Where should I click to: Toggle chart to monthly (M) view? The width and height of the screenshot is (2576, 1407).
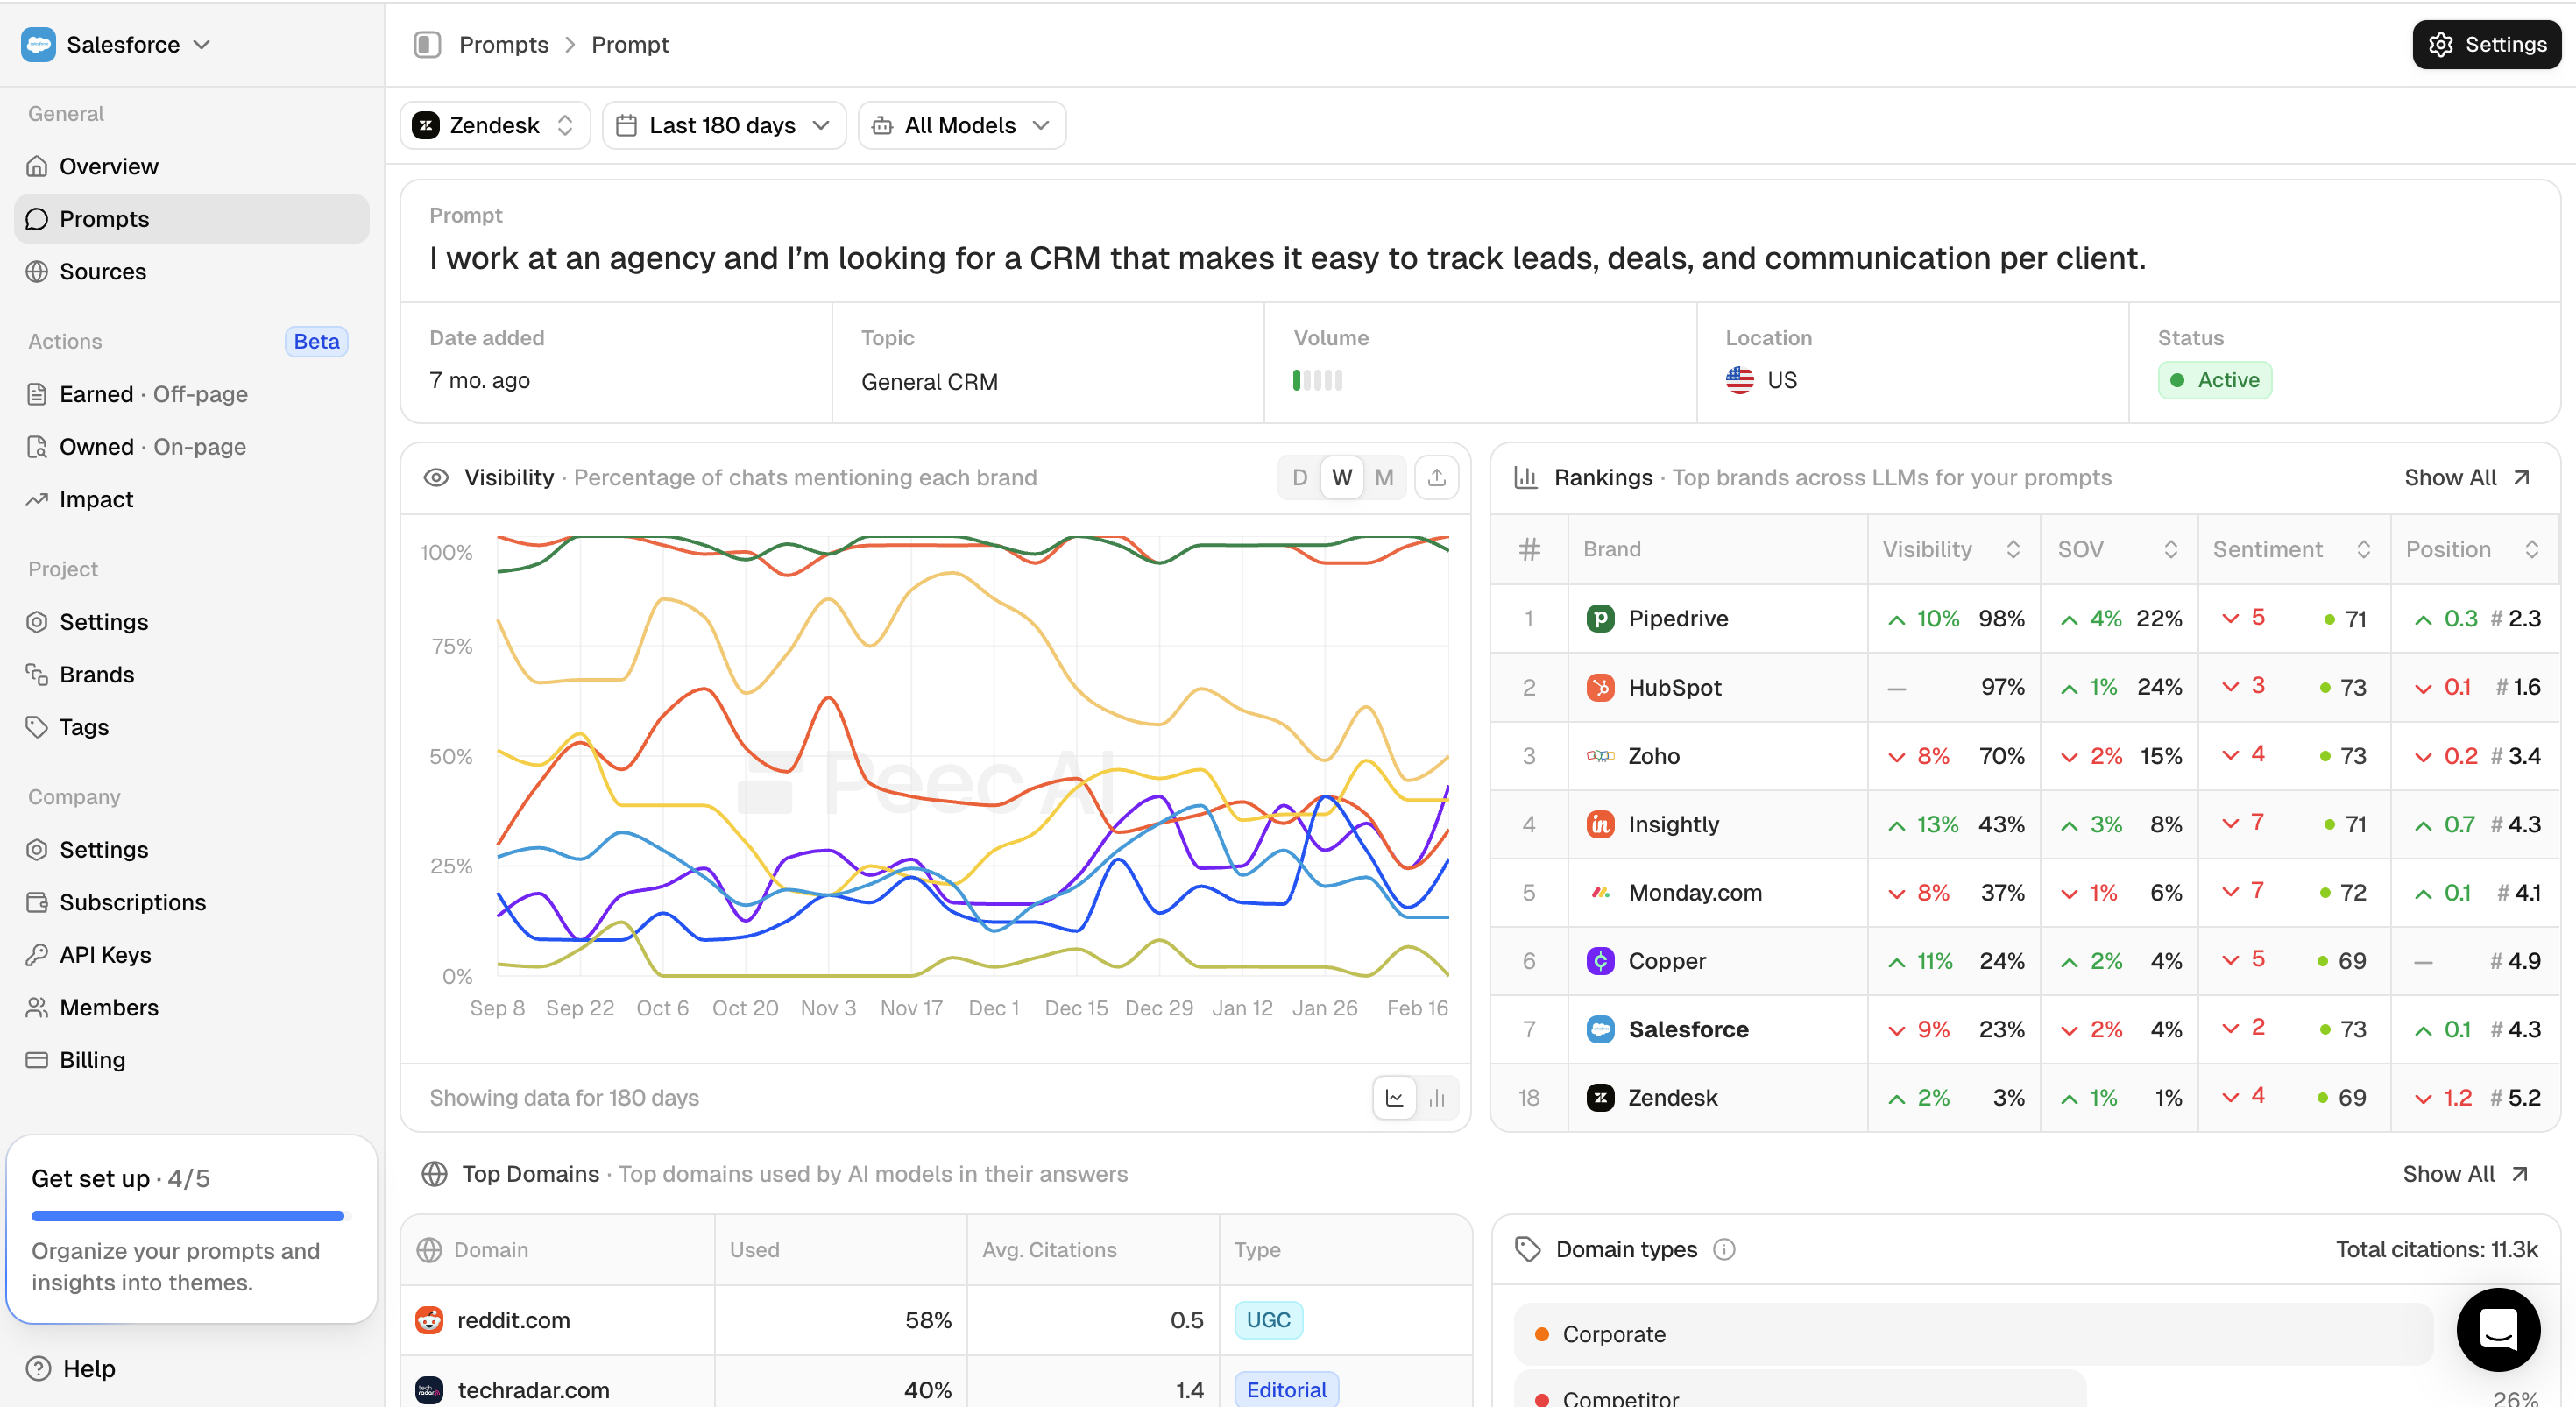[x=1383, y=477]
